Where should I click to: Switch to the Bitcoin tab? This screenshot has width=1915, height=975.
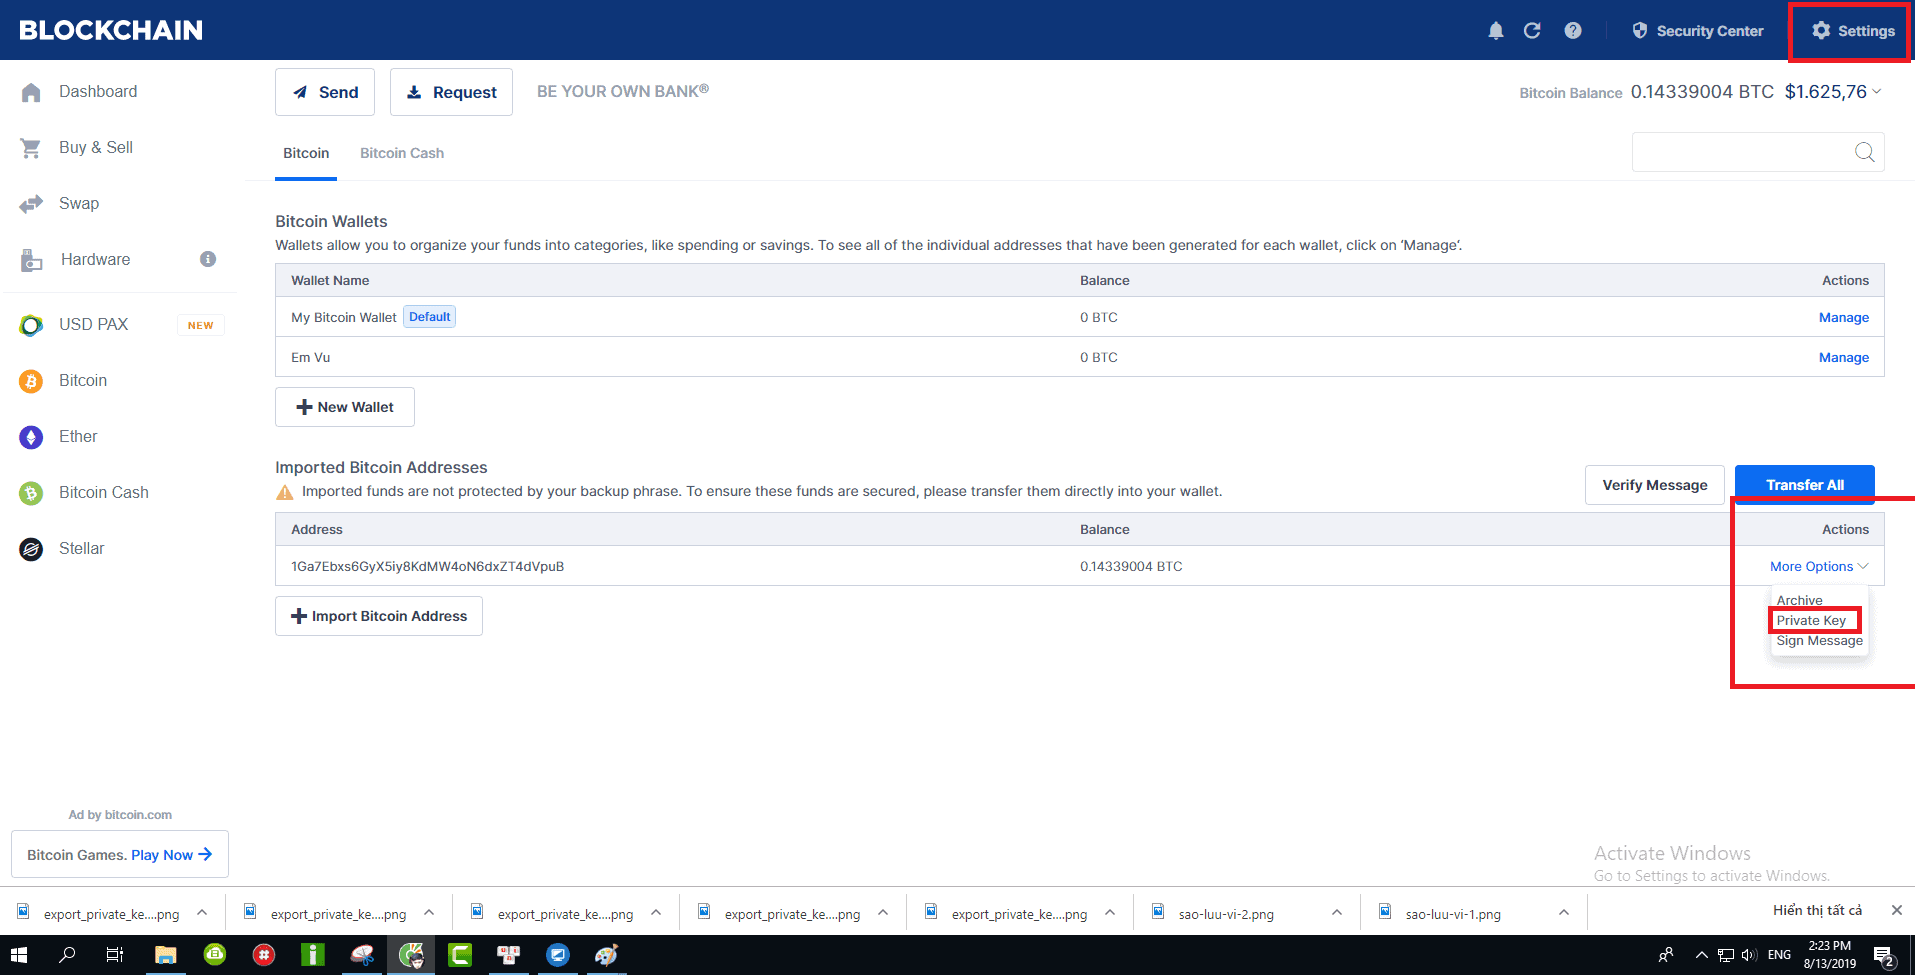(306, 153)
